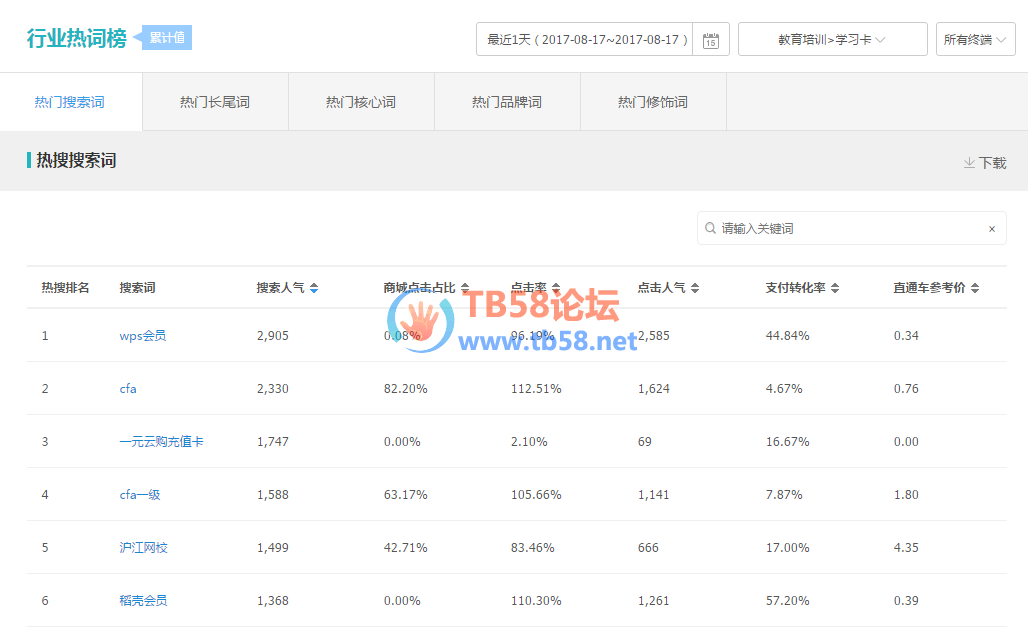The image size is (1028, 642).
Task: Sort by 支付转化率 column arrows
Action: click(x=835, y=288)
